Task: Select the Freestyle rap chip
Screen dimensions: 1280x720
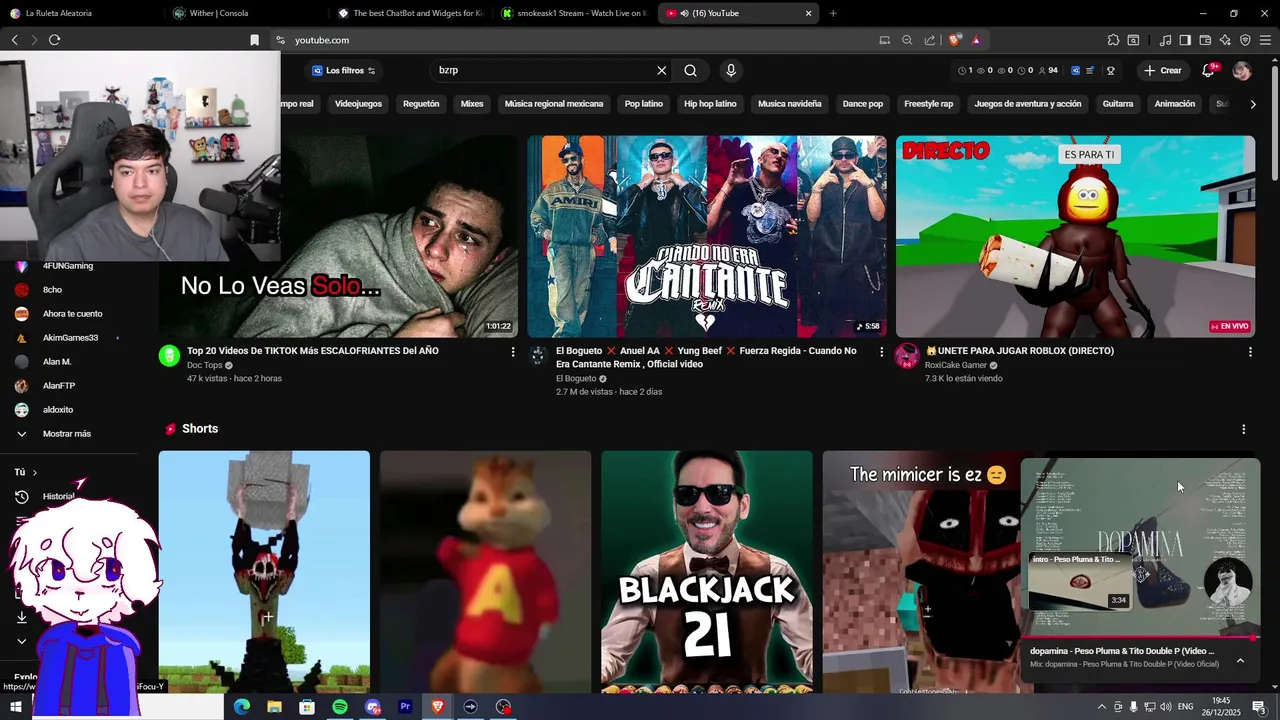Action: click(929, 104)
